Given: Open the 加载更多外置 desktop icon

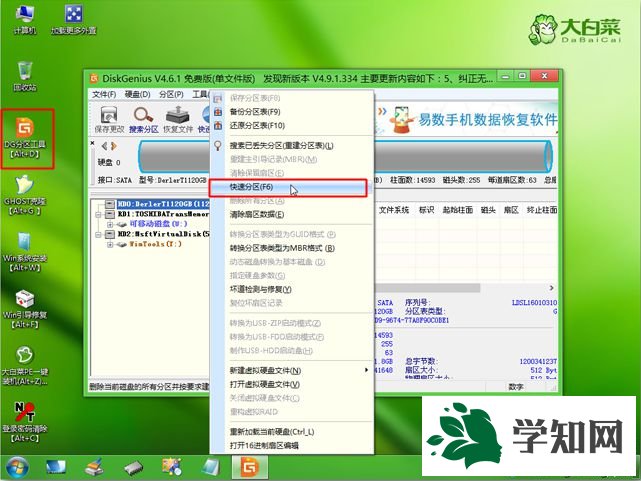Looking at the screenshot, I should [74, 19].
